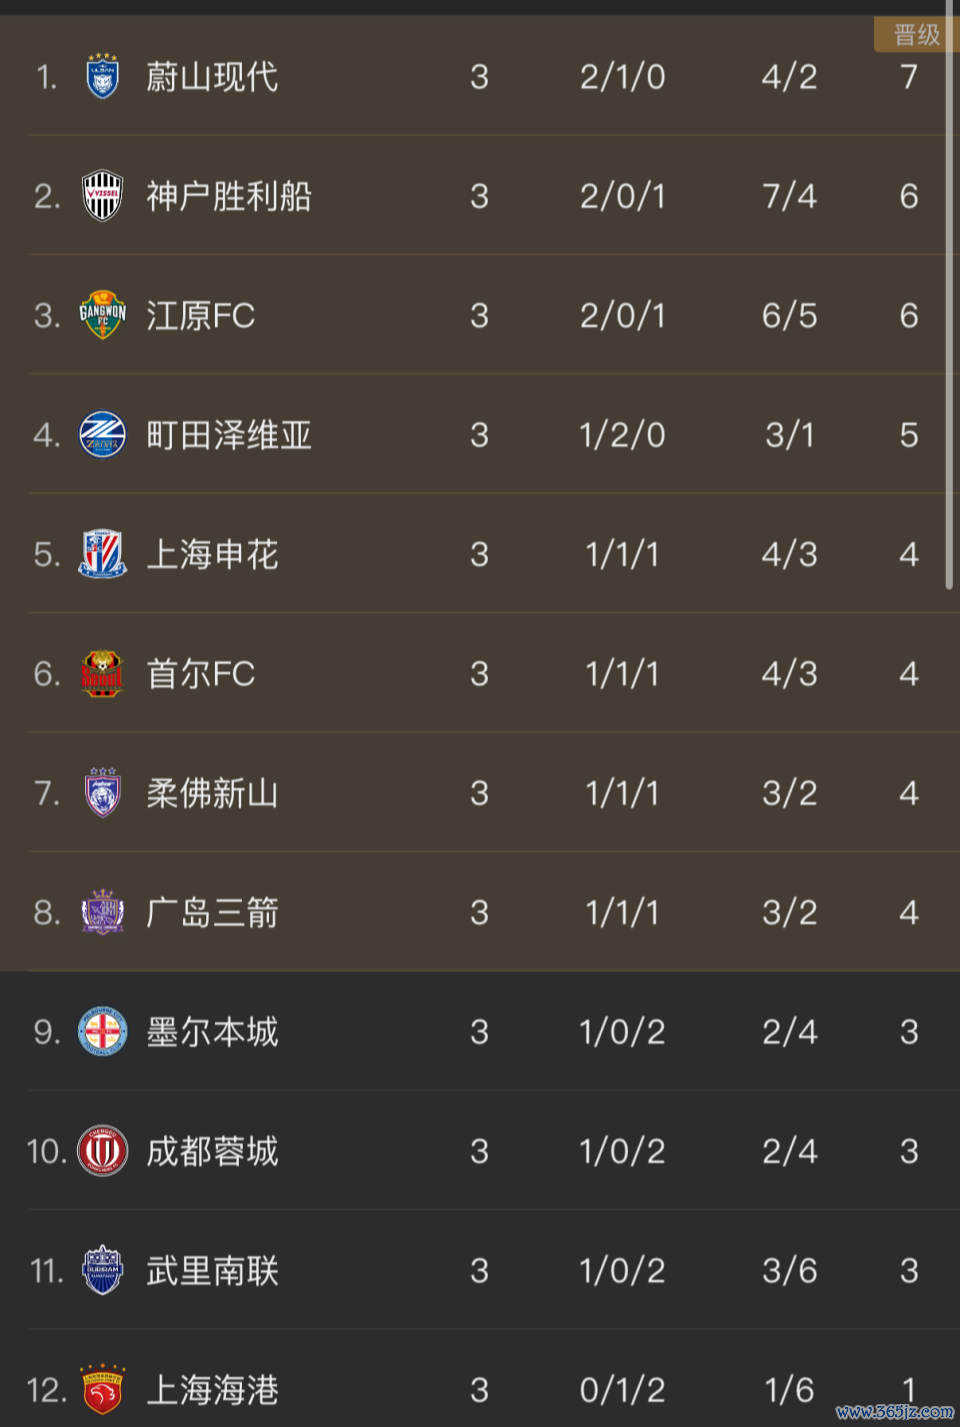Go to 神户胜利船 team page
The image size is (960, 1427).
coord(229,196)
